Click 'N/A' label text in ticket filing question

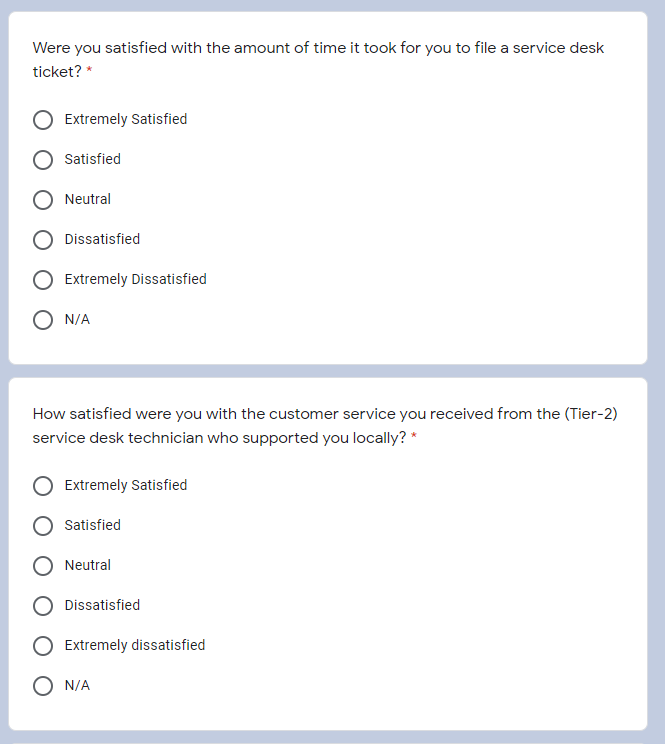click(77, 319)
